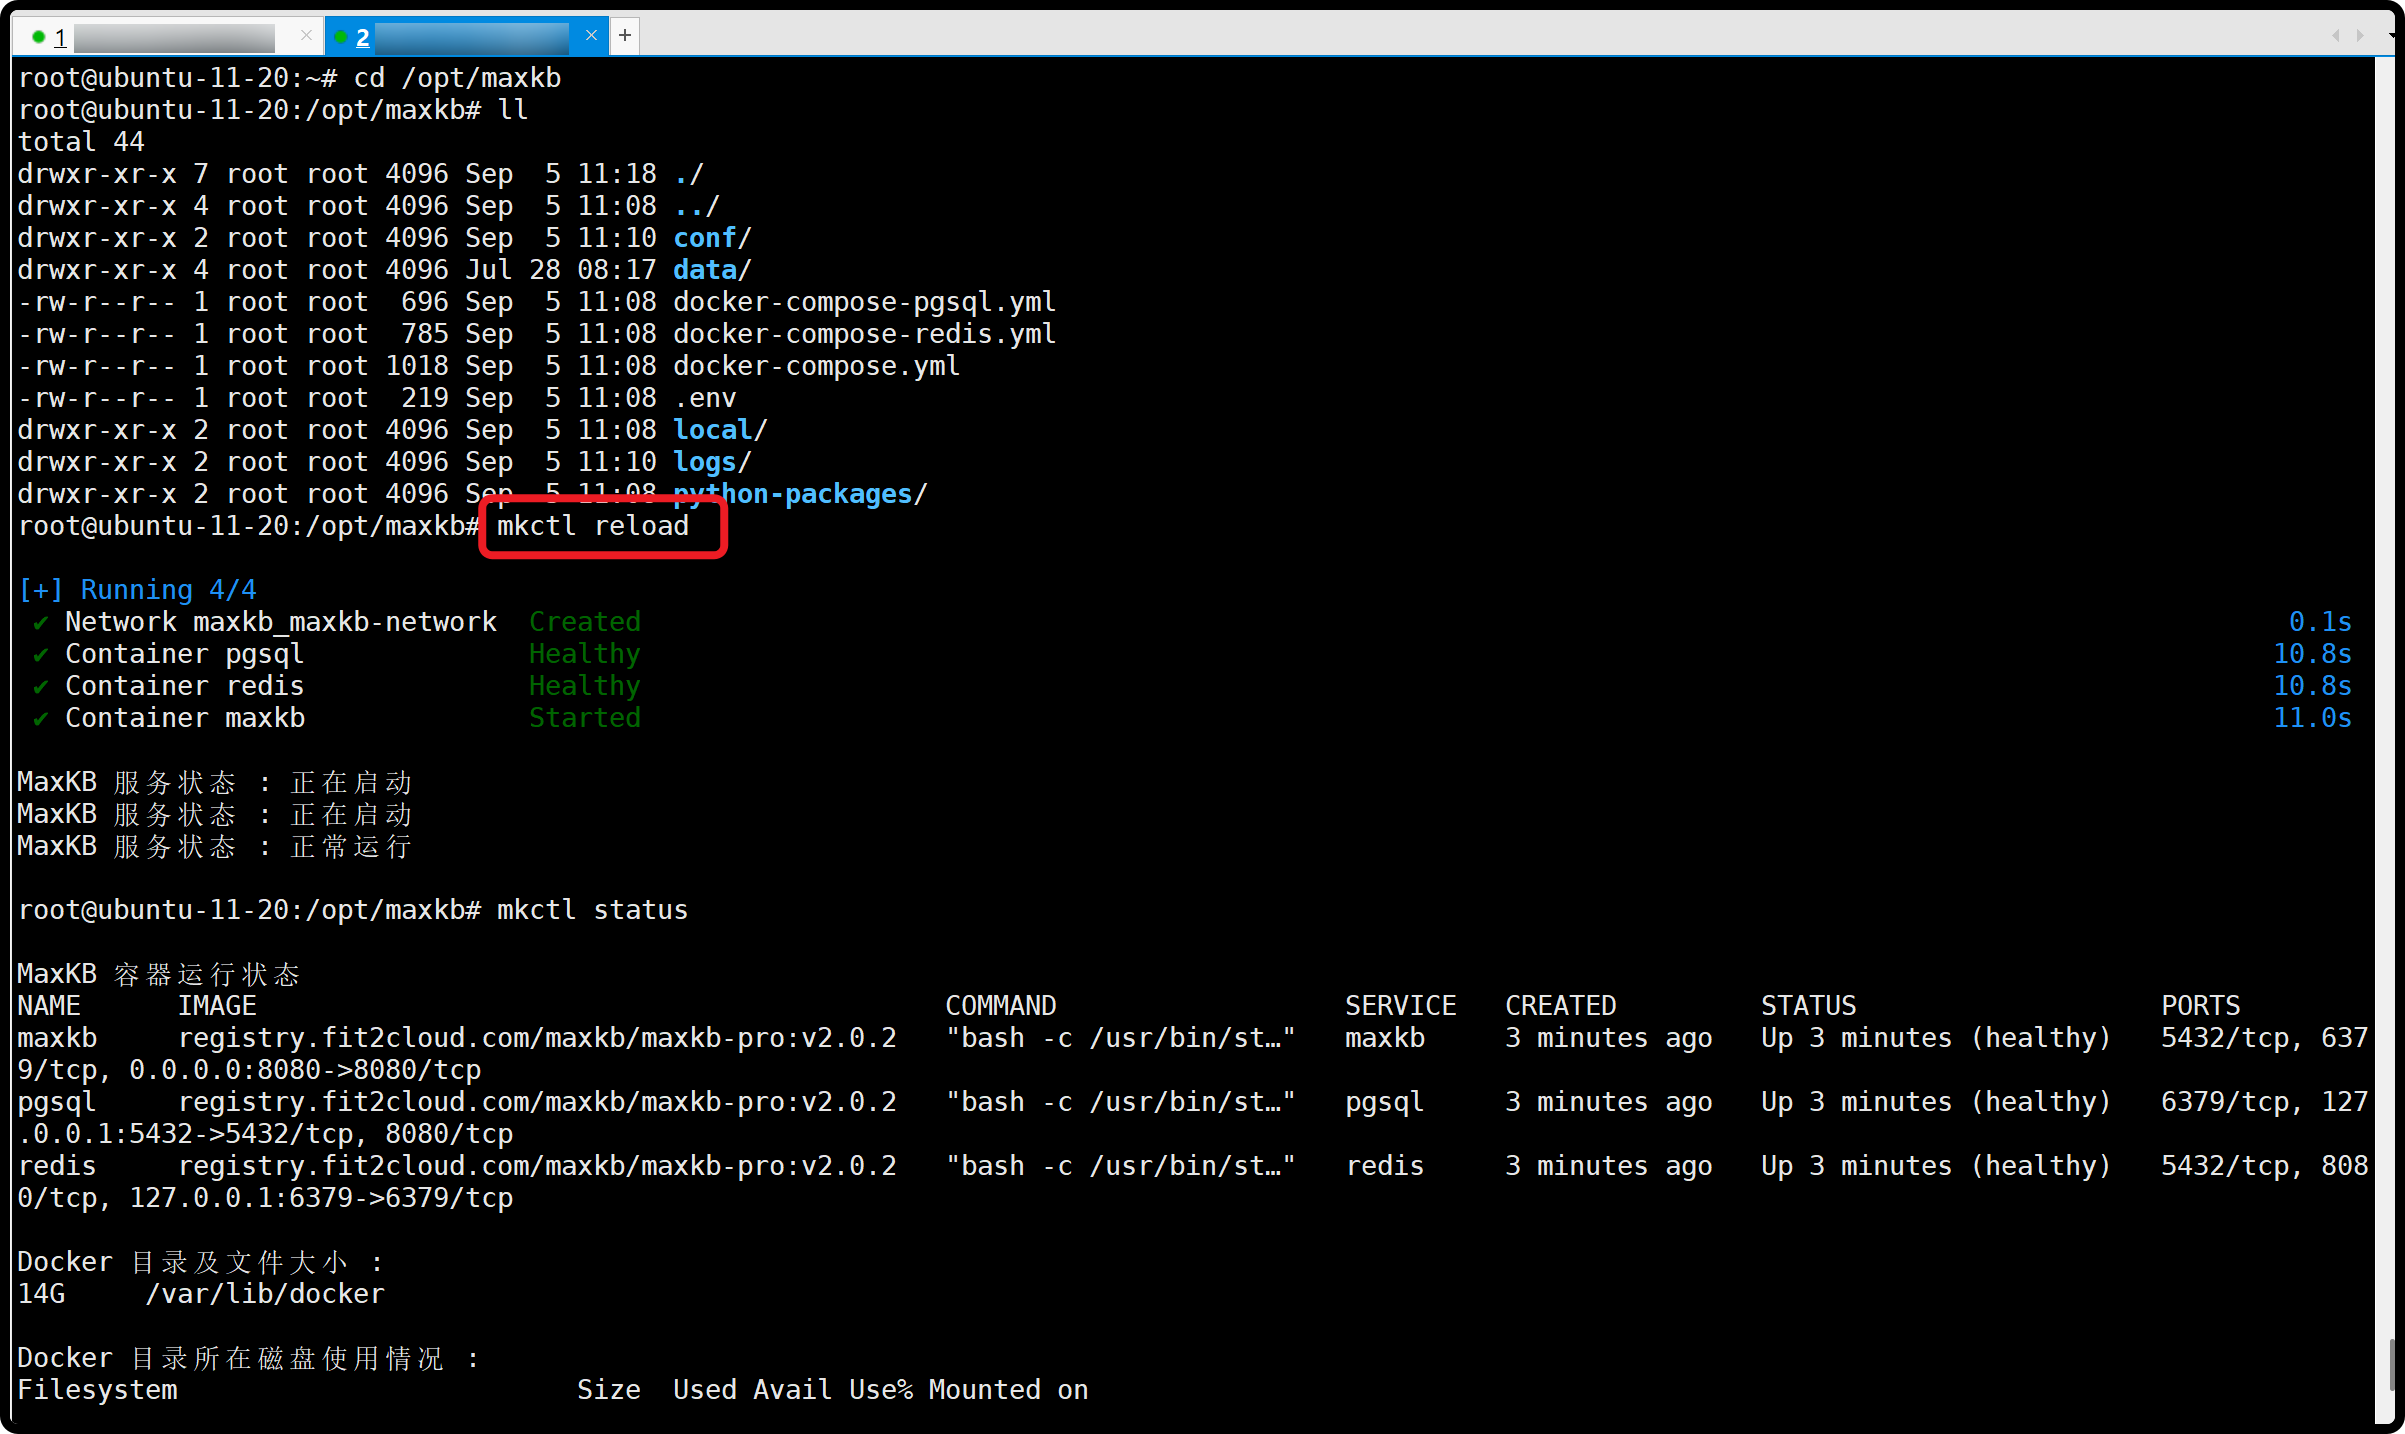The height and width of the screenshot is (1434, 2405).
Task: Click the 'total 44' line
Action: click(81, 142)
